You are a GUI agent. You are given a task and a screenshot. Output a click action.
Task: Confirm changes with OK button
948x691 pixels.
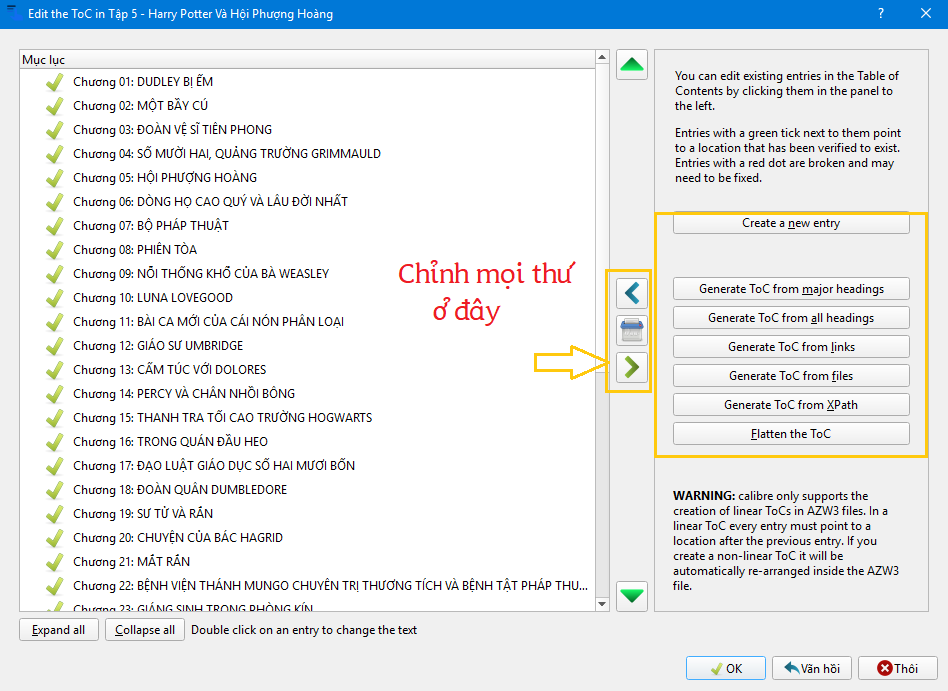(726, 669)
